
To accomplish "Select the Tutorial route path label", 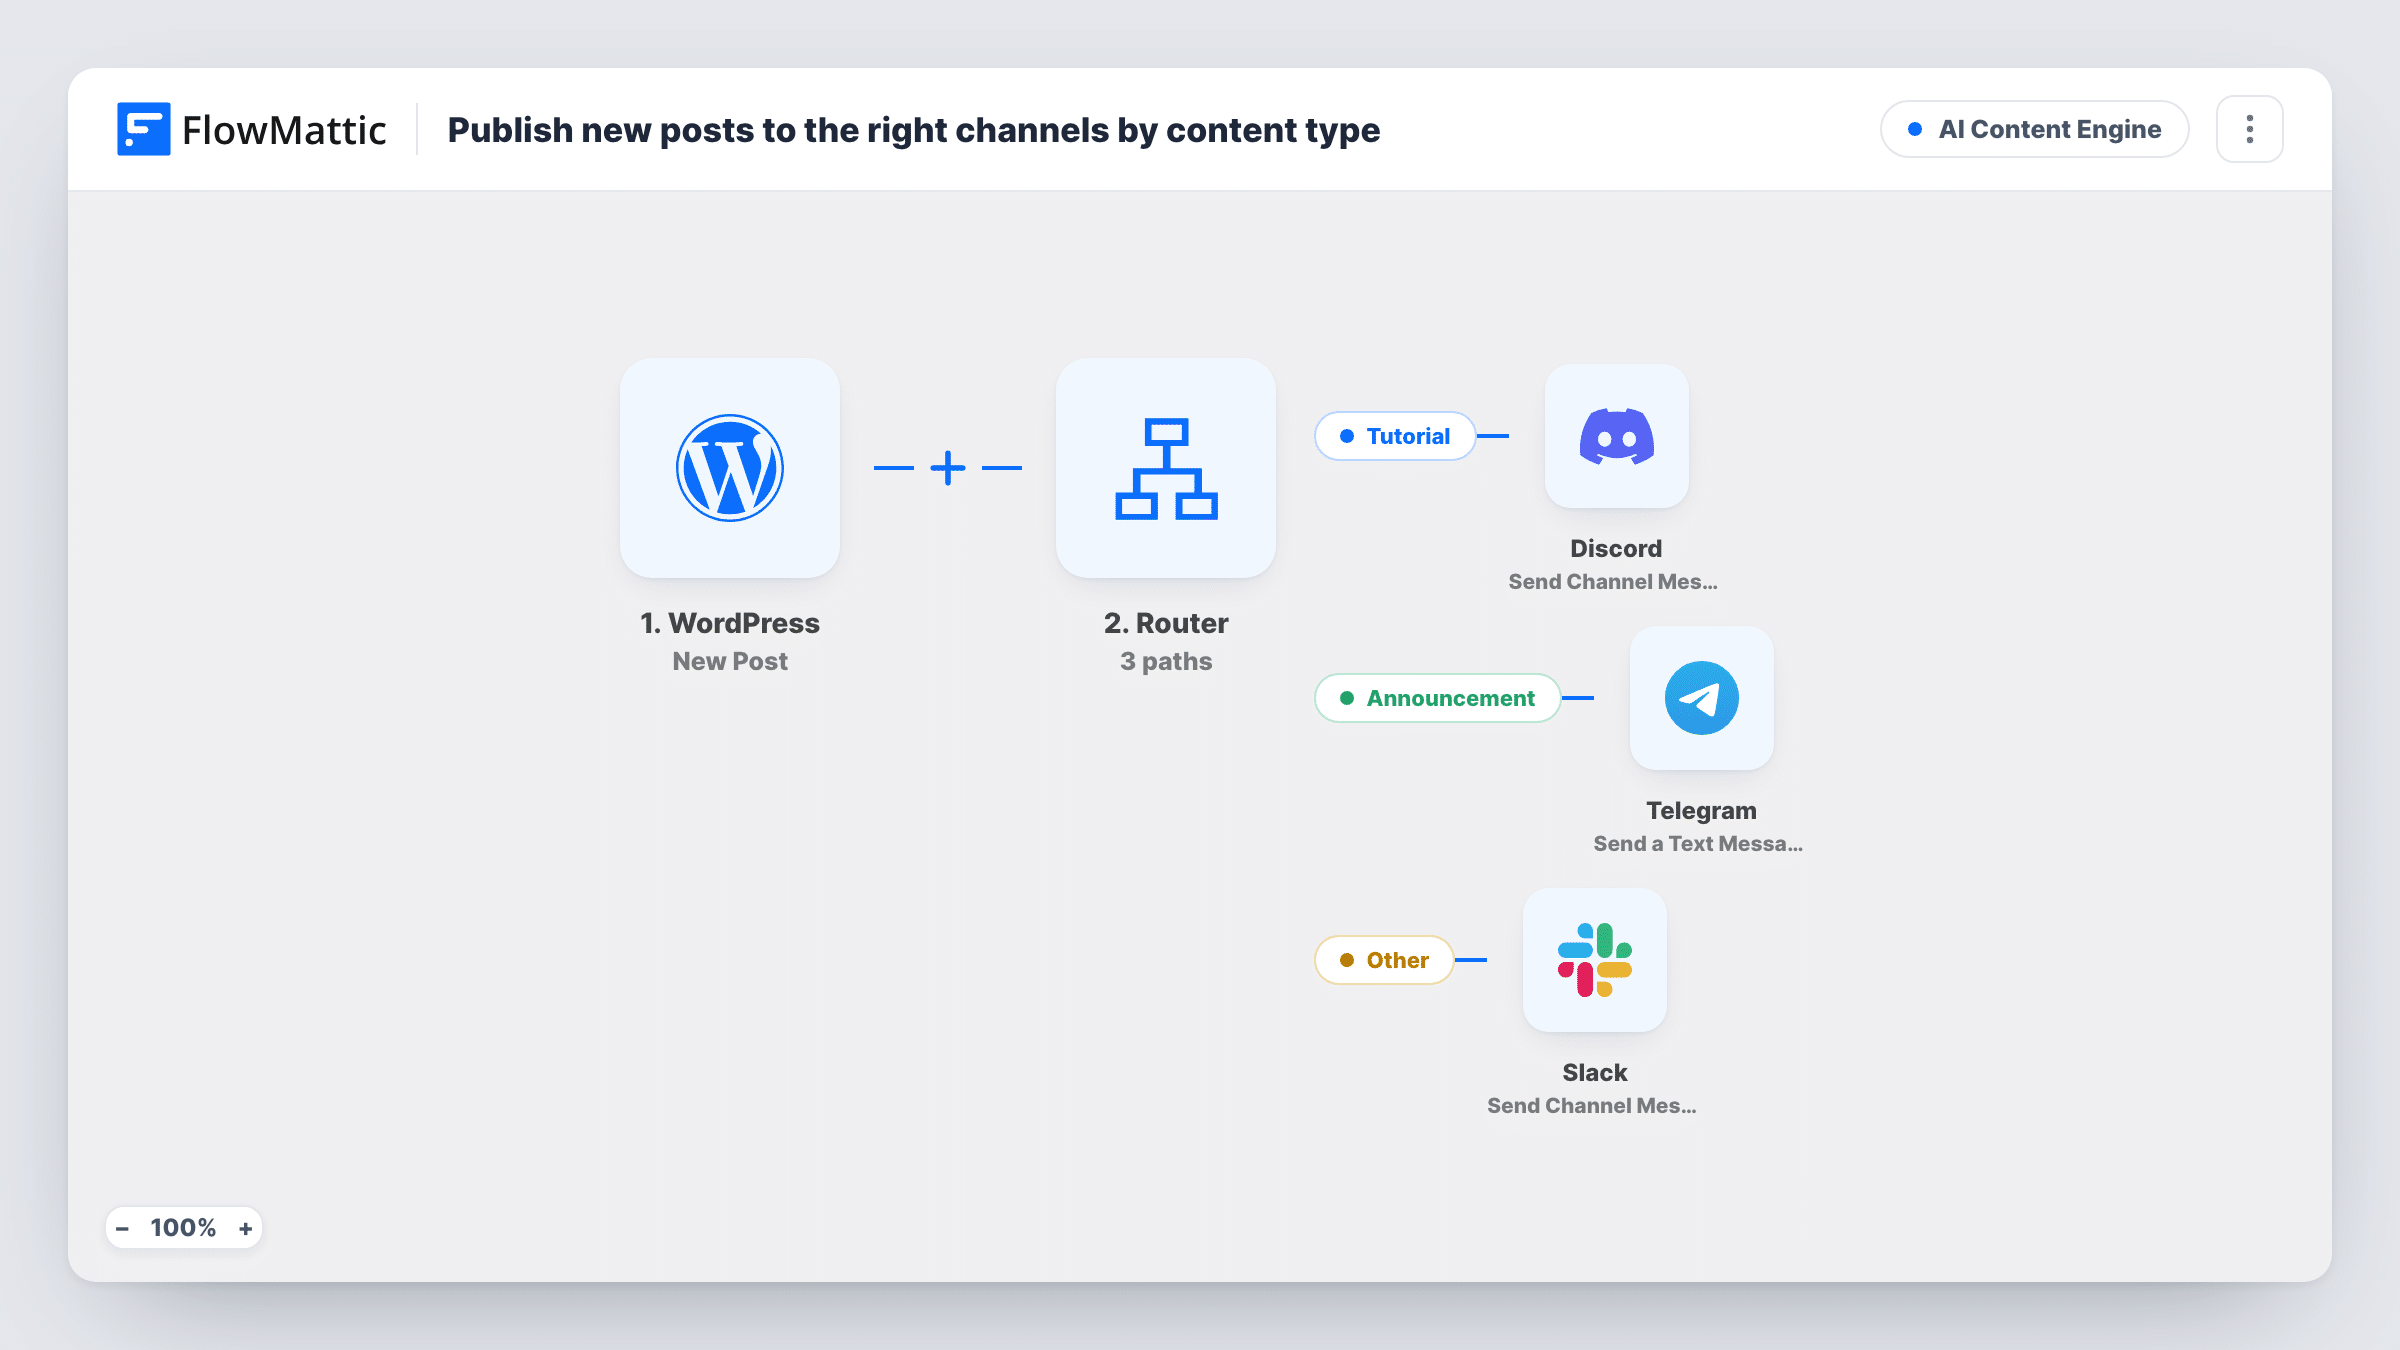I will (1395, 436).
